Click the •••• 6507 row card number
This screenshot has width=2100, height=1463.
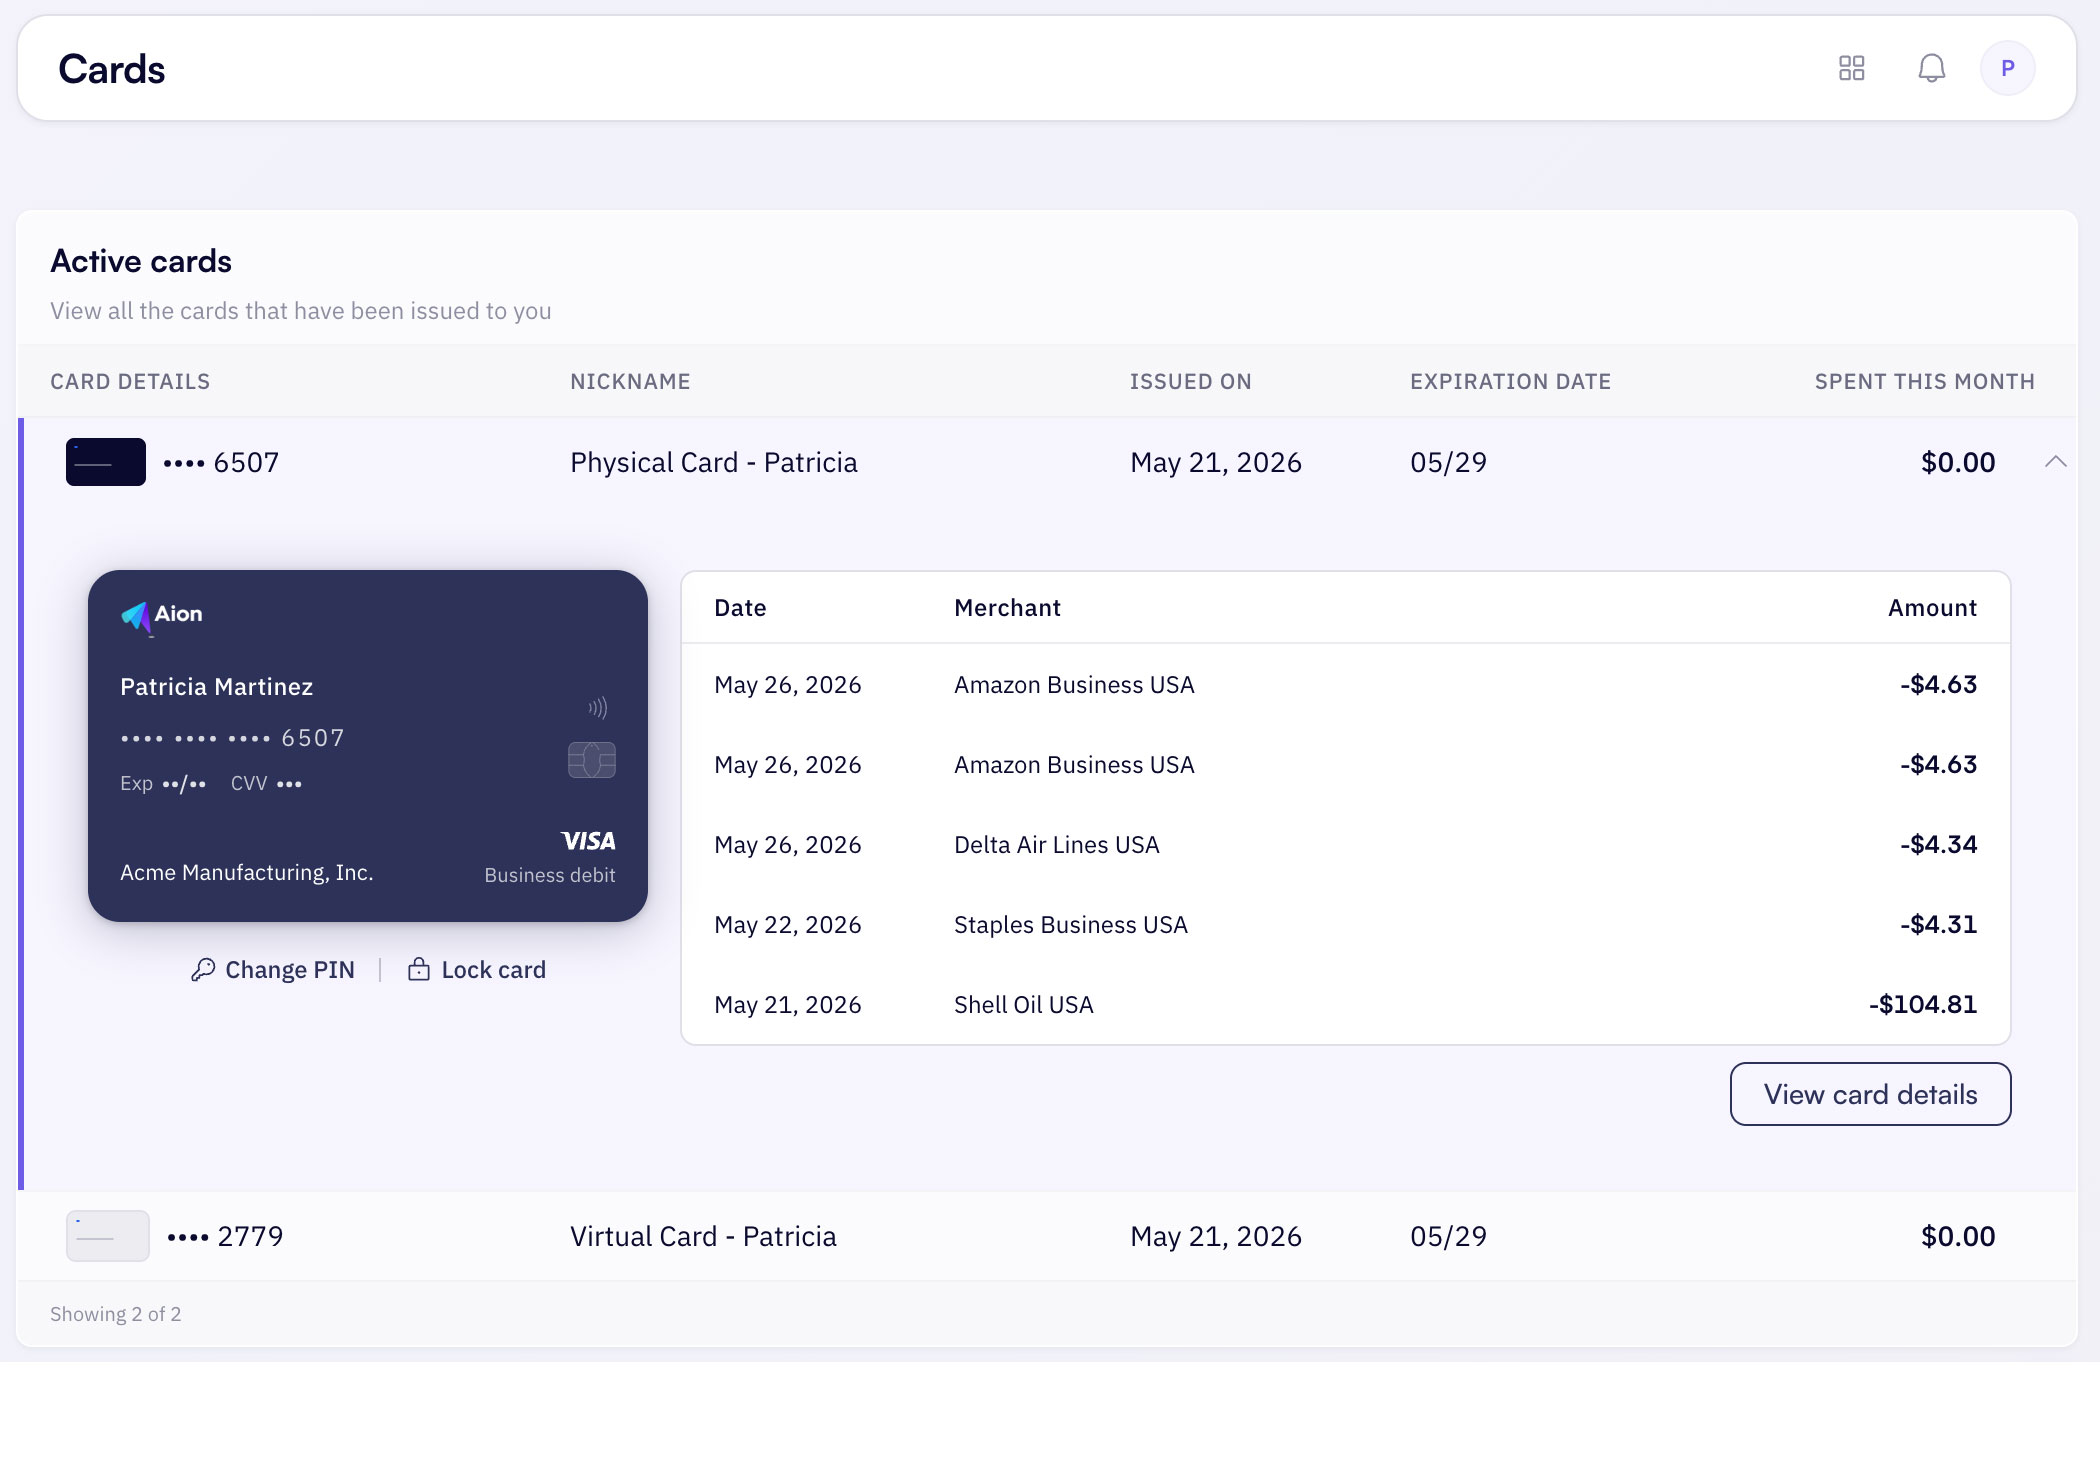tap(221, 462)
